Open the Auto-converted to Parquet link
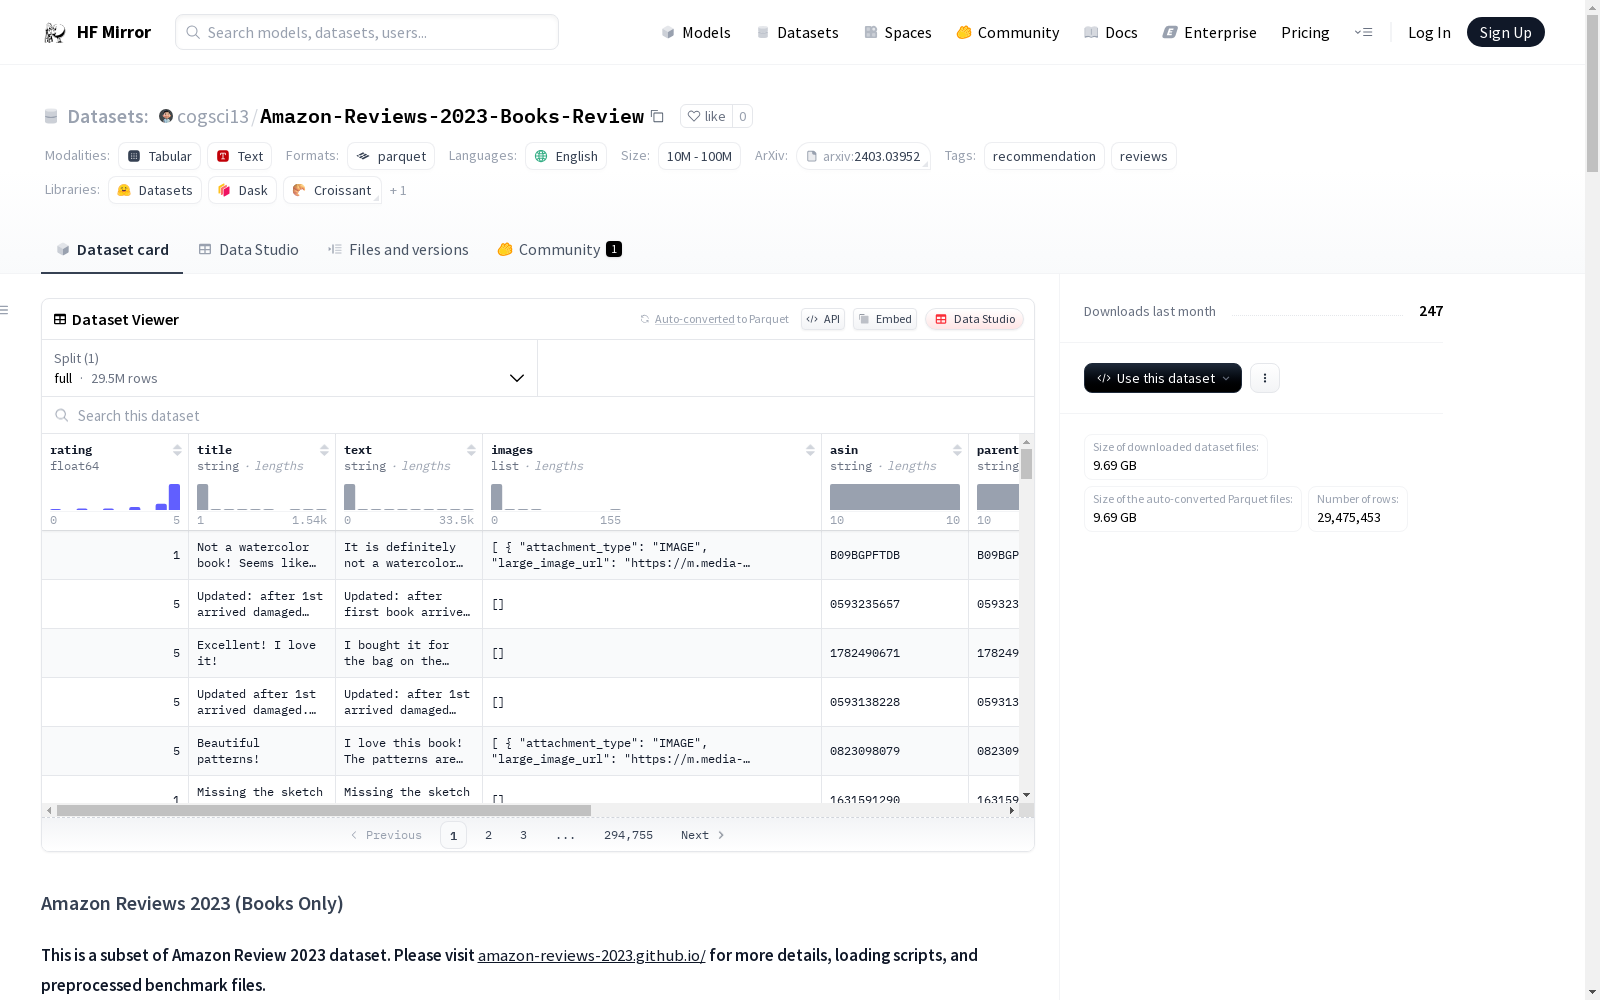 coord(714,319)
